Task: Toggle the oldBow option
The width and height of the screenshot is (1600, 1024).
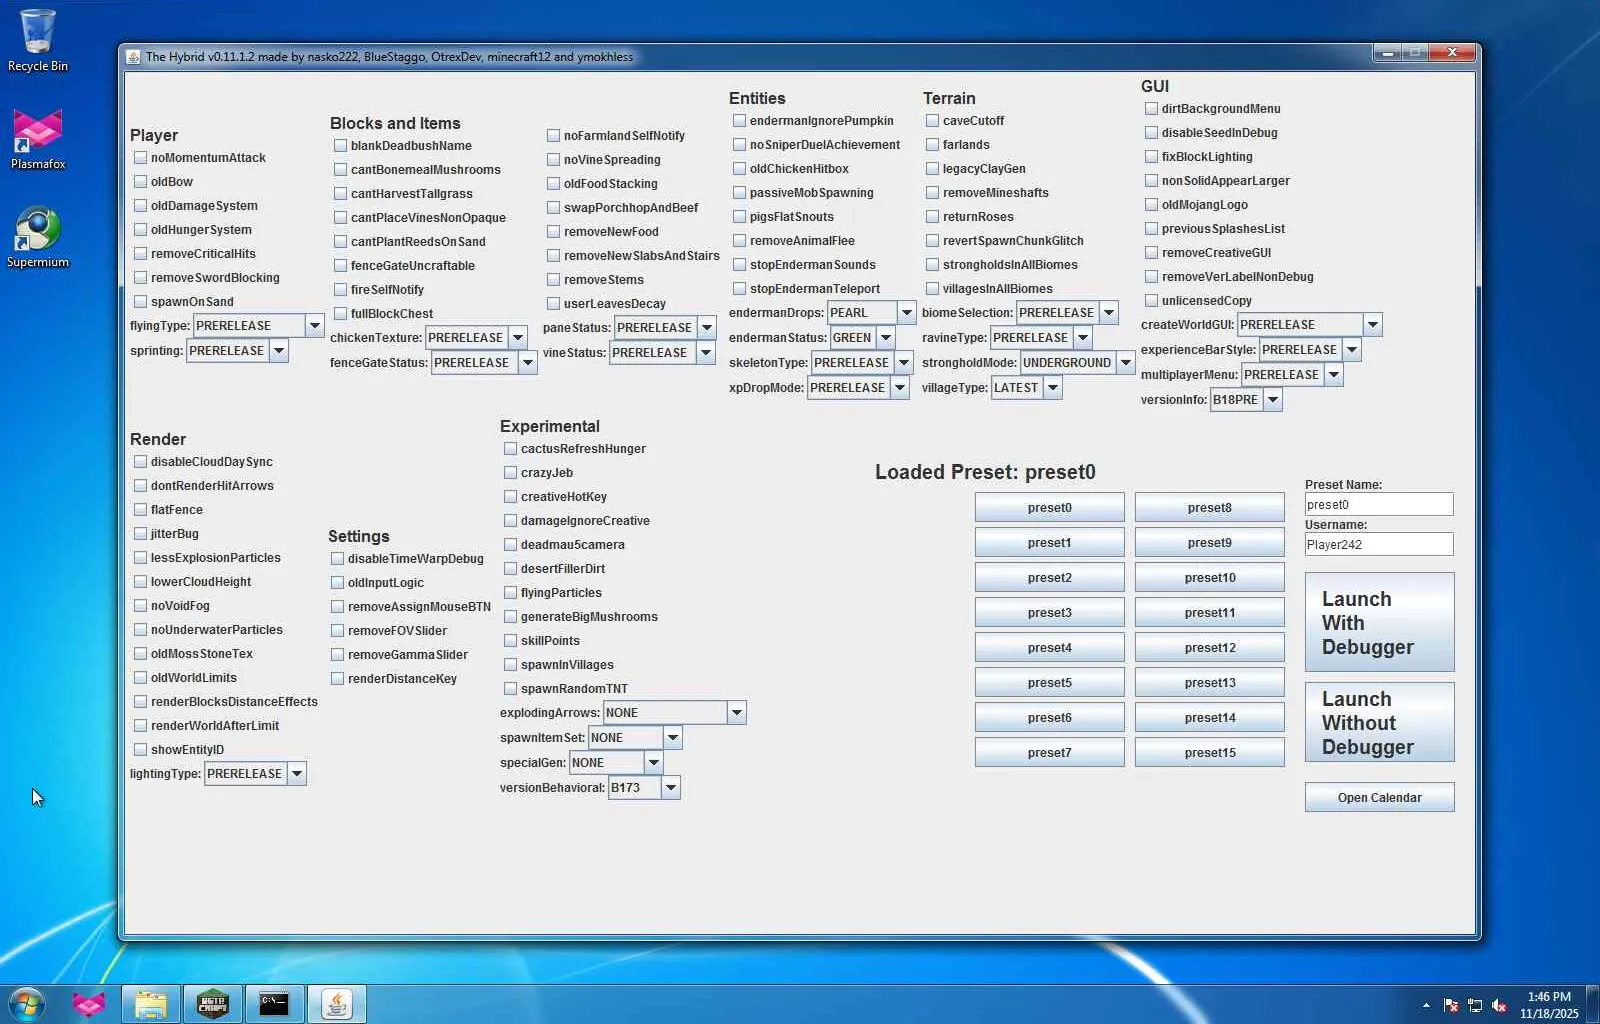Action: 141,182
